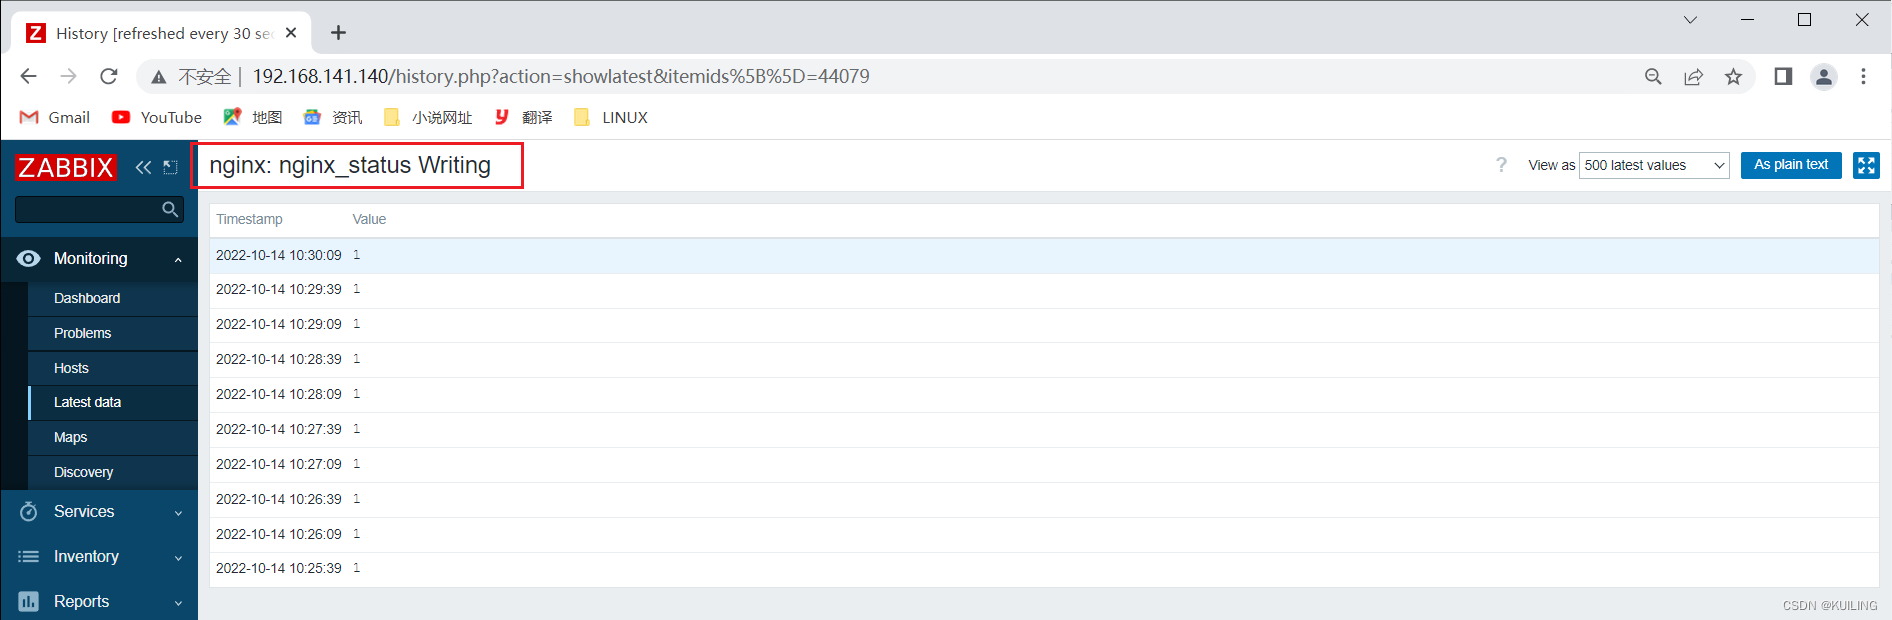Click the 2022-10-14 10:30:09 row

[1044, 255]
